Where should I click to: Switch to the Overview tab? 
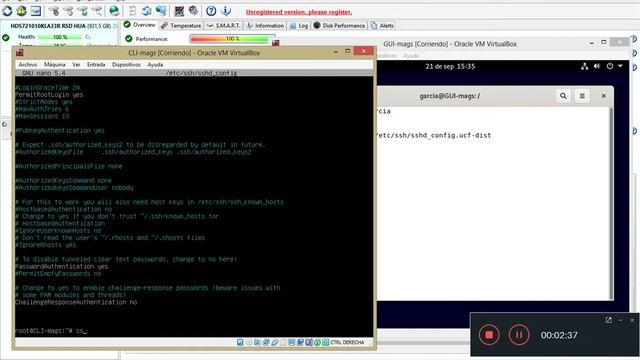(x=140, y=25)
